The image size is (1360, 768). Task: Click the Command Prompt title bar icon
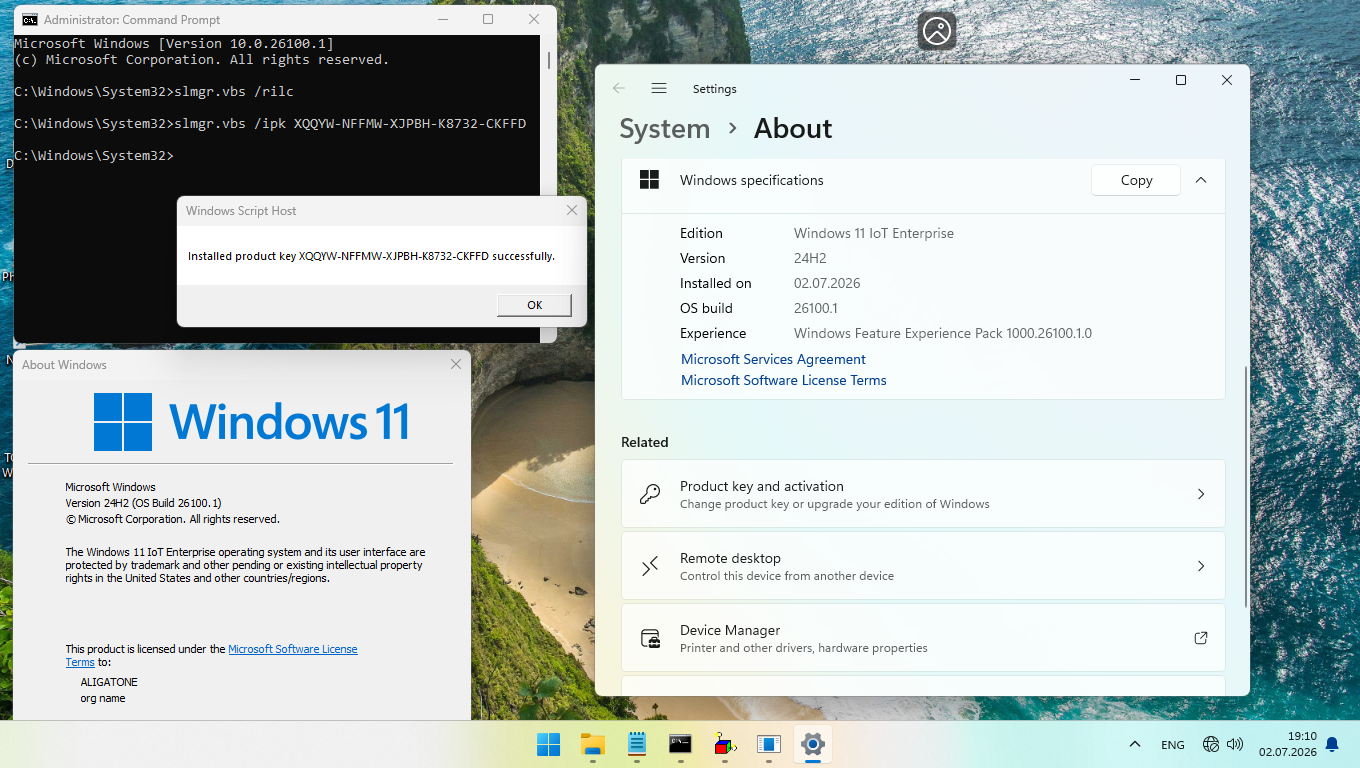pos(30,19)
